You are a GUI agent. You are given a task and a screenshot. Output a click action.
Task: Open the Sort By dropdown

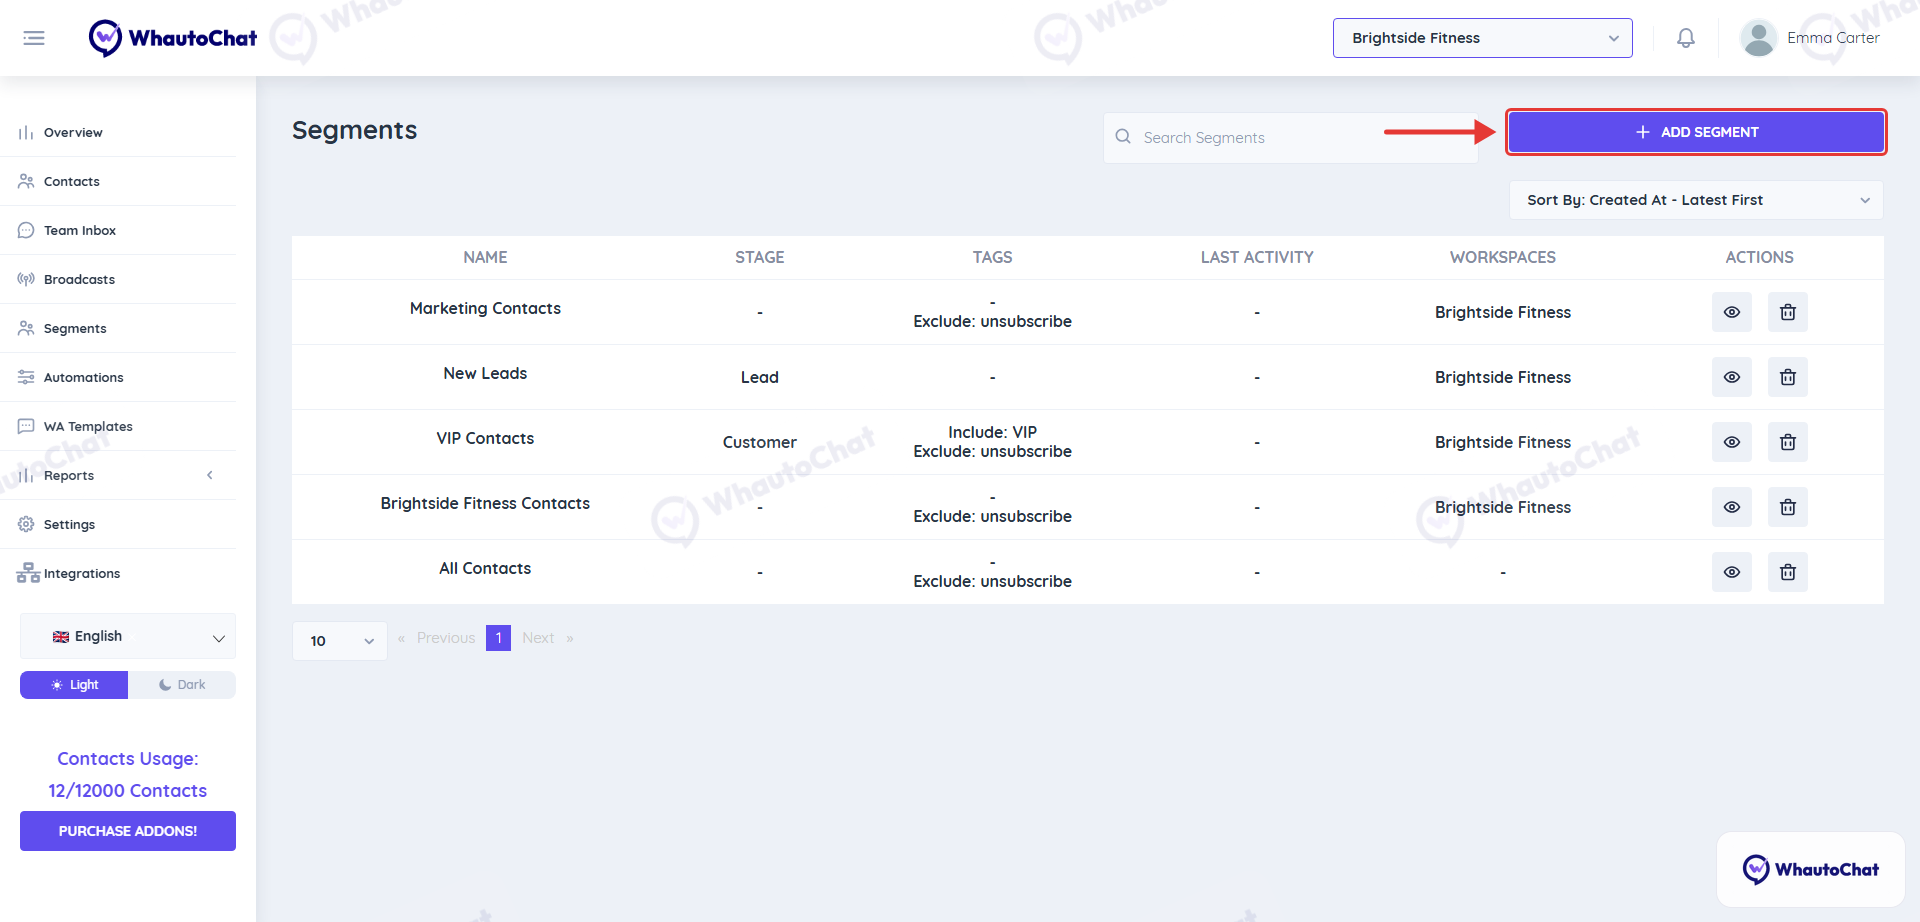[x=1696, y=200]
